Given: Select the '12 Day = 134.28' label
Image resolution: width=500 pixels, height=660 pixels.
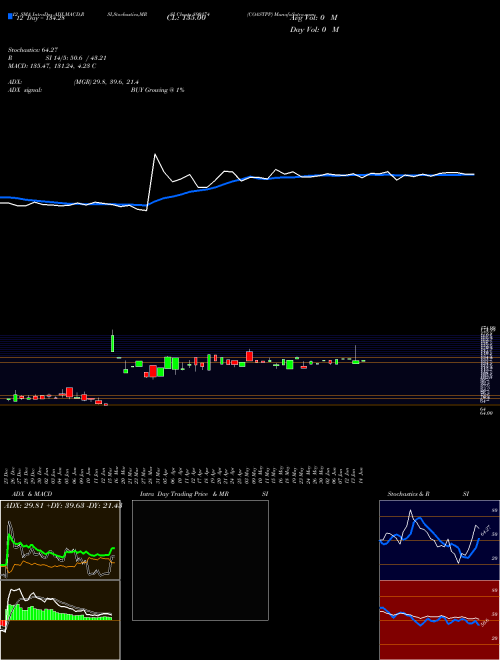Looking at the screenshot, I should [x=39, y=18].
